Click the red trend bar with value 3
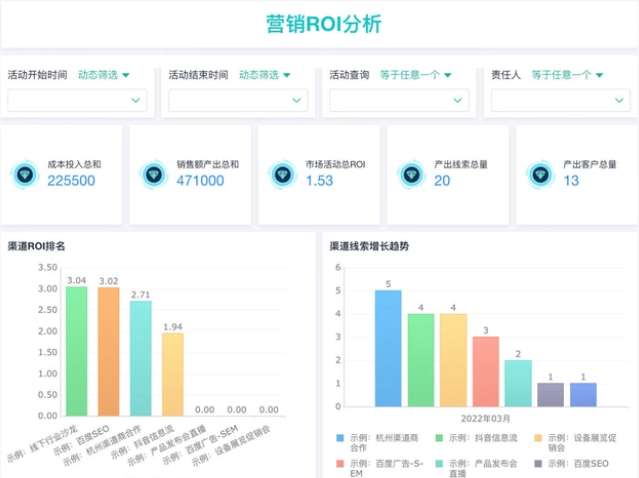 click(x=486, y=372)
